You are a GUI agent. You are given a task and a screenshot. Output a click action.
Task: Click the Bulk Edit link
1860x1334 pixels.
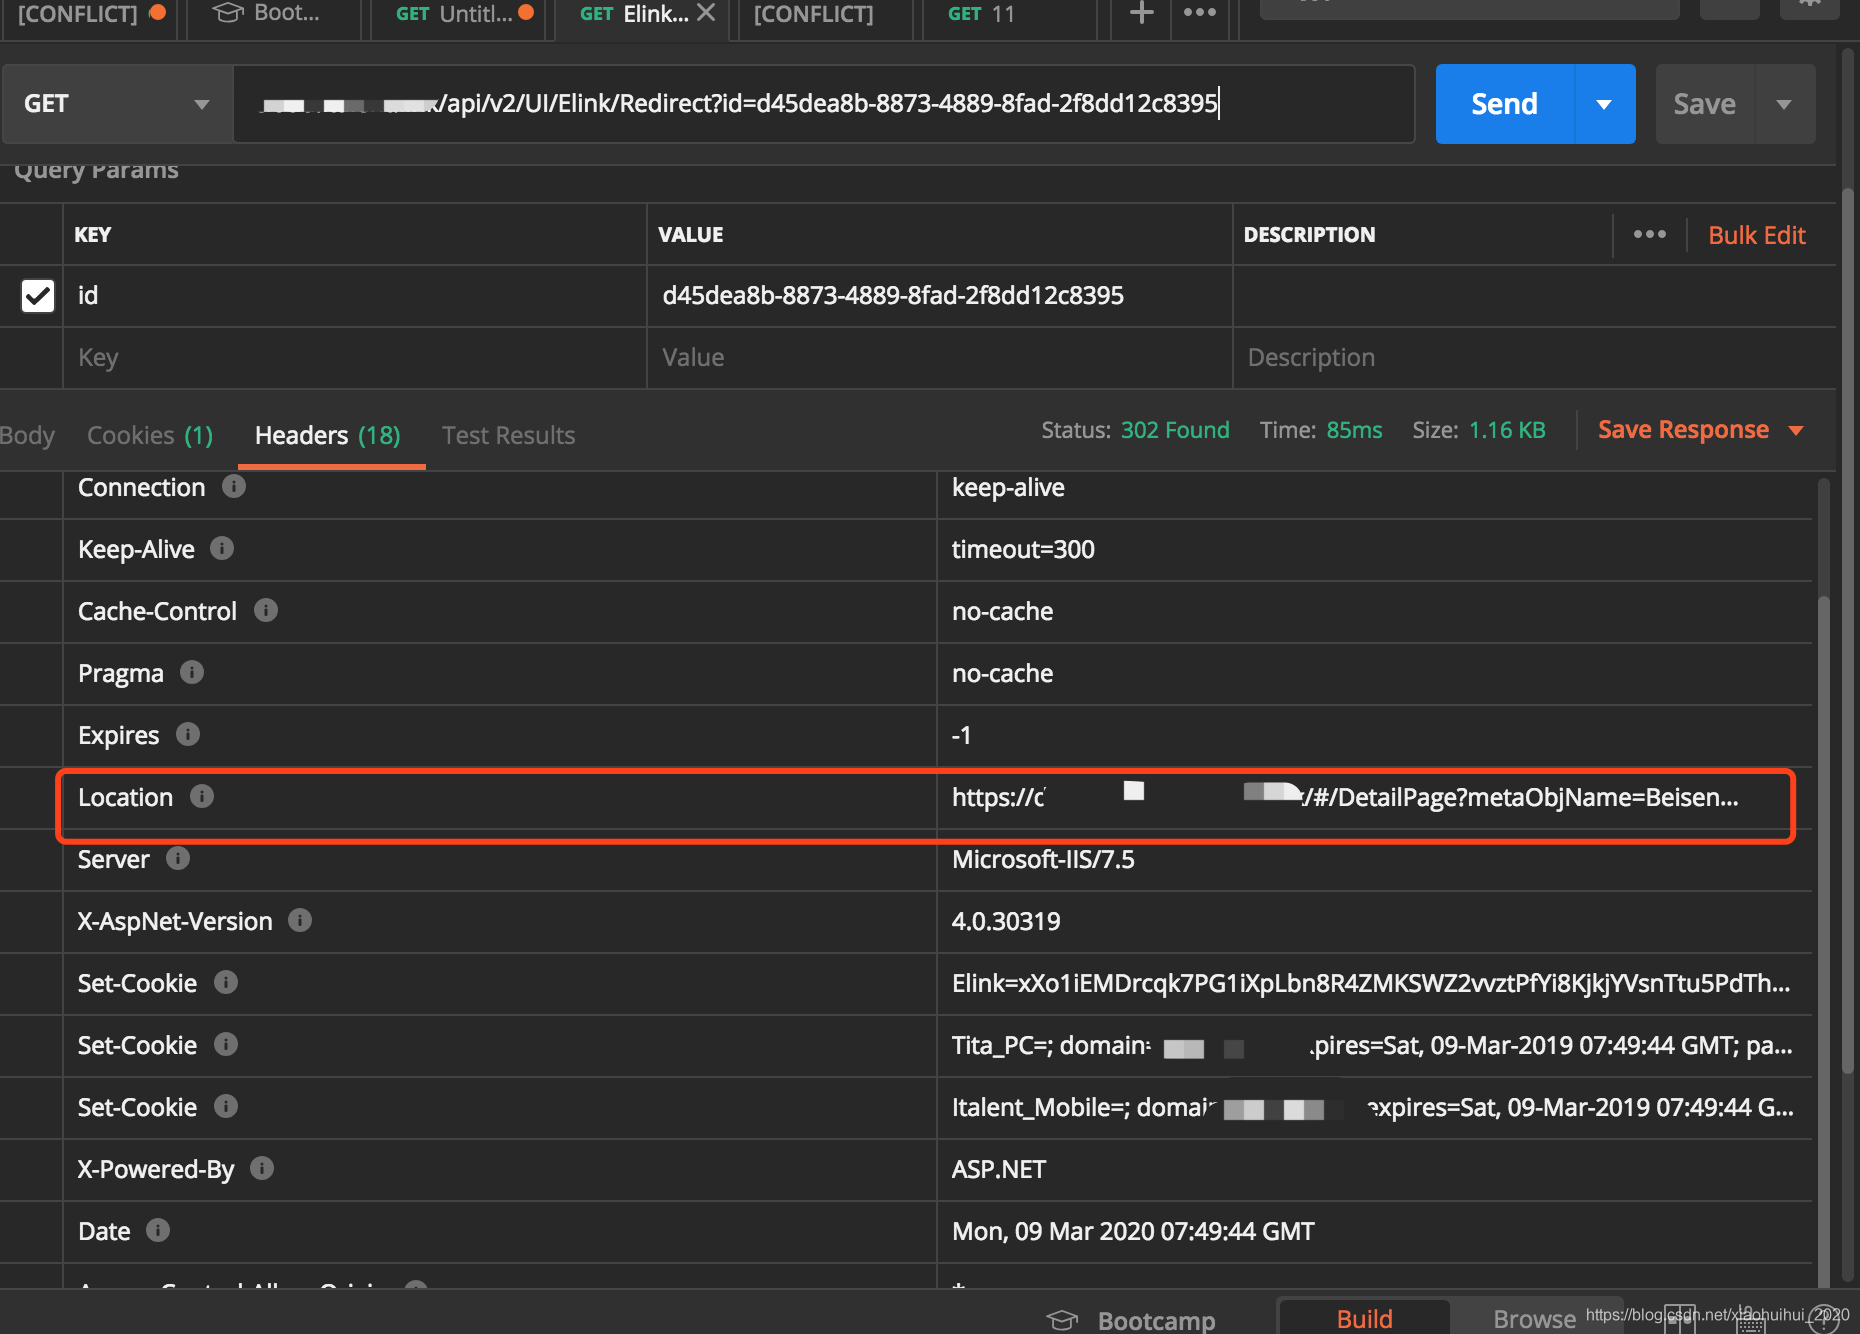[x=1756, y=235]
